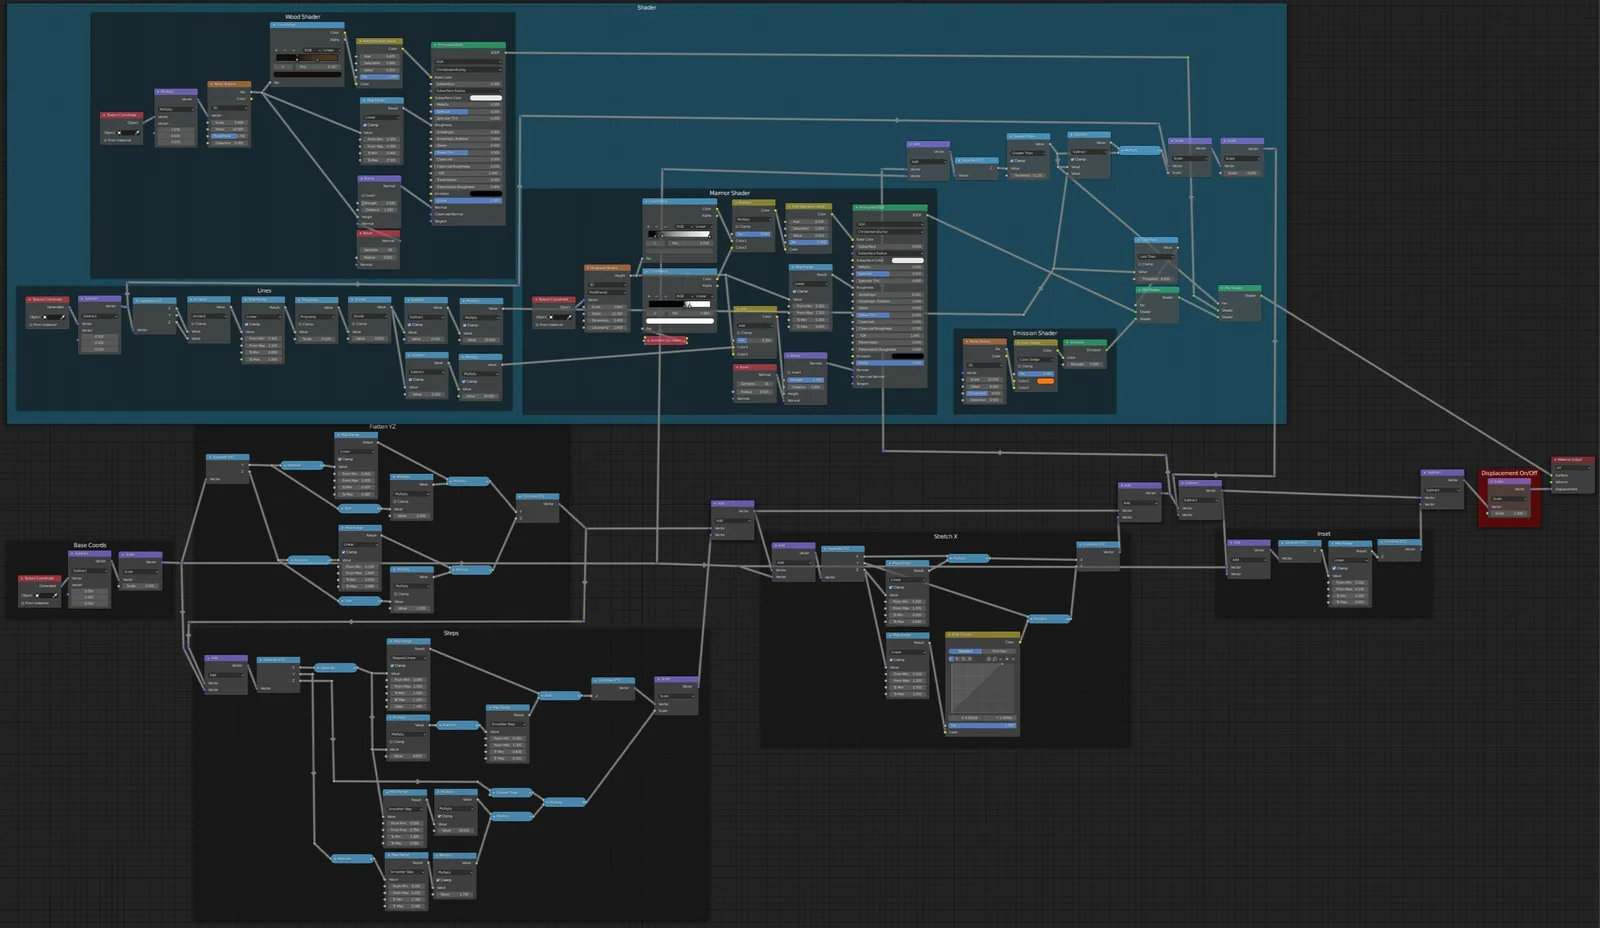Click the zoom-in icon on the RGB Curves node
This screenshot has height=928, width=1600.
tap(989, 659)
